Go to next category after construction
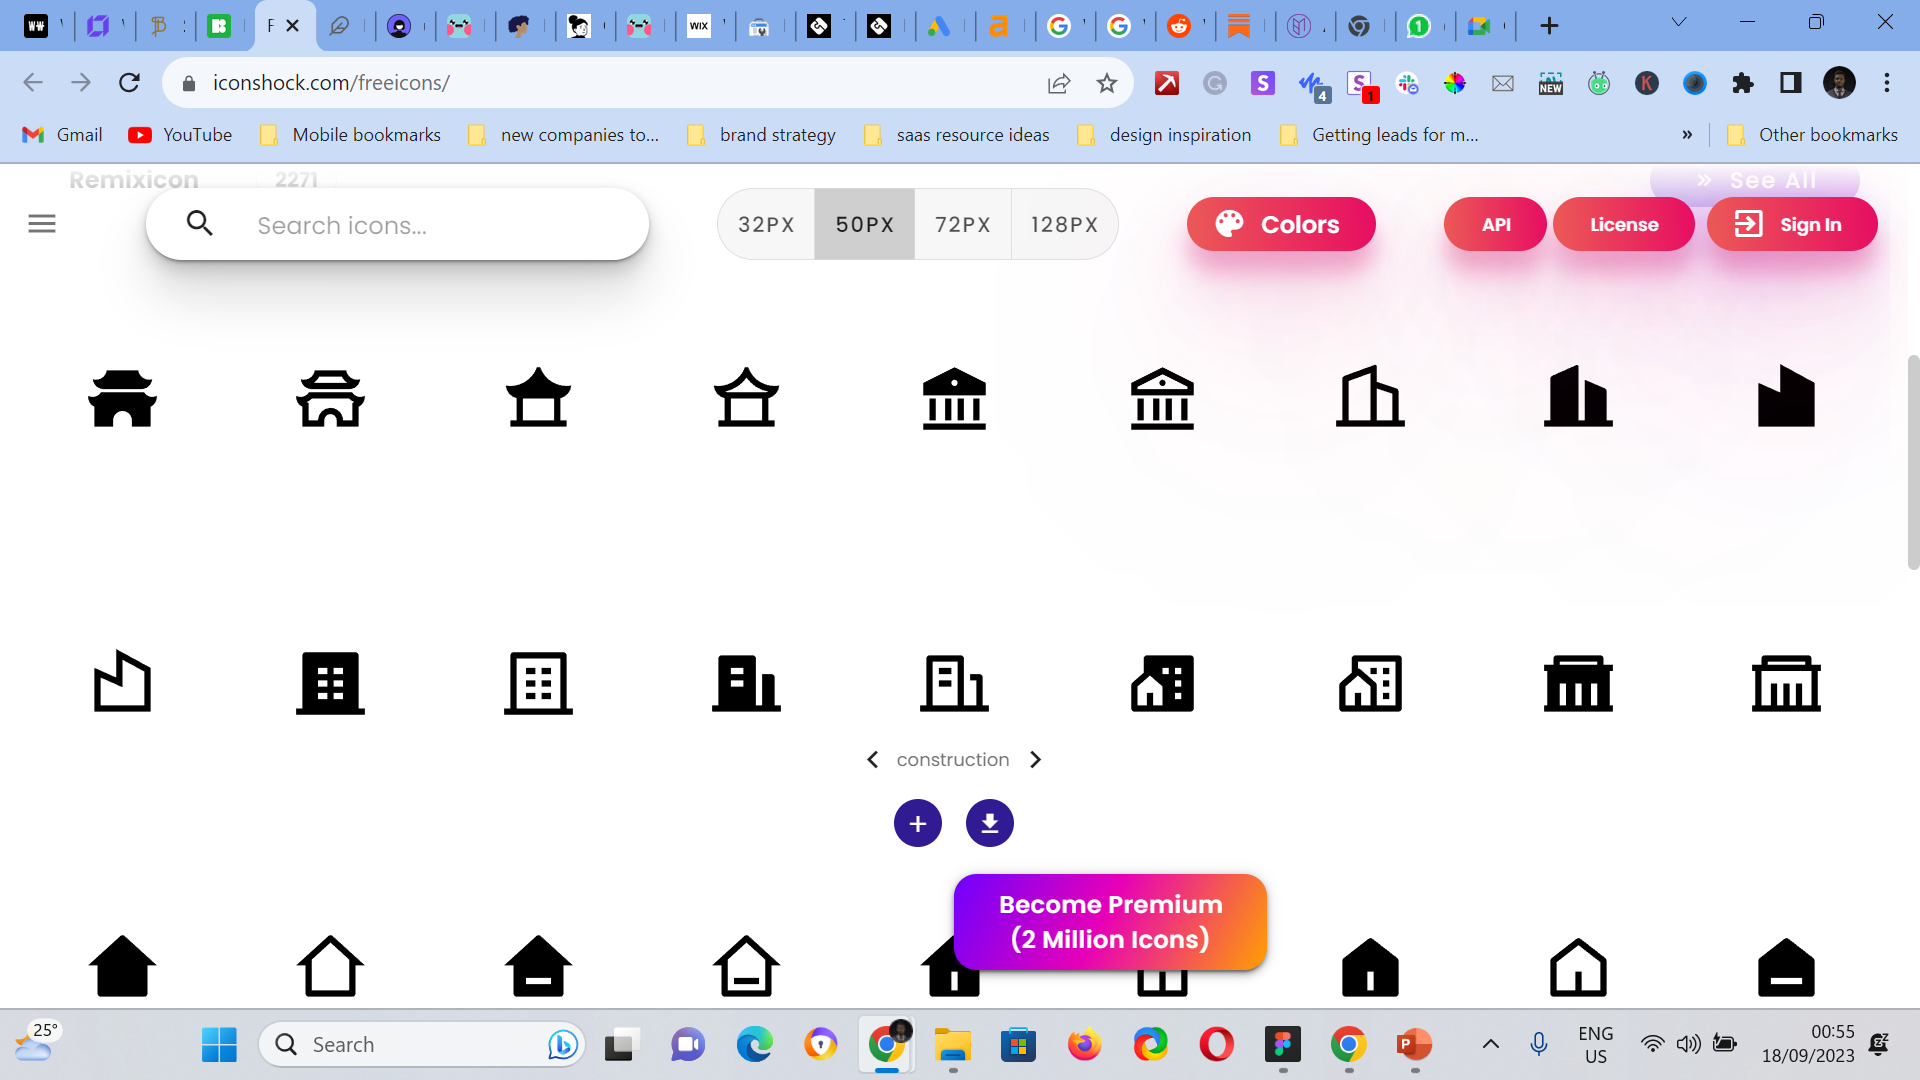 coord(1036,760)
